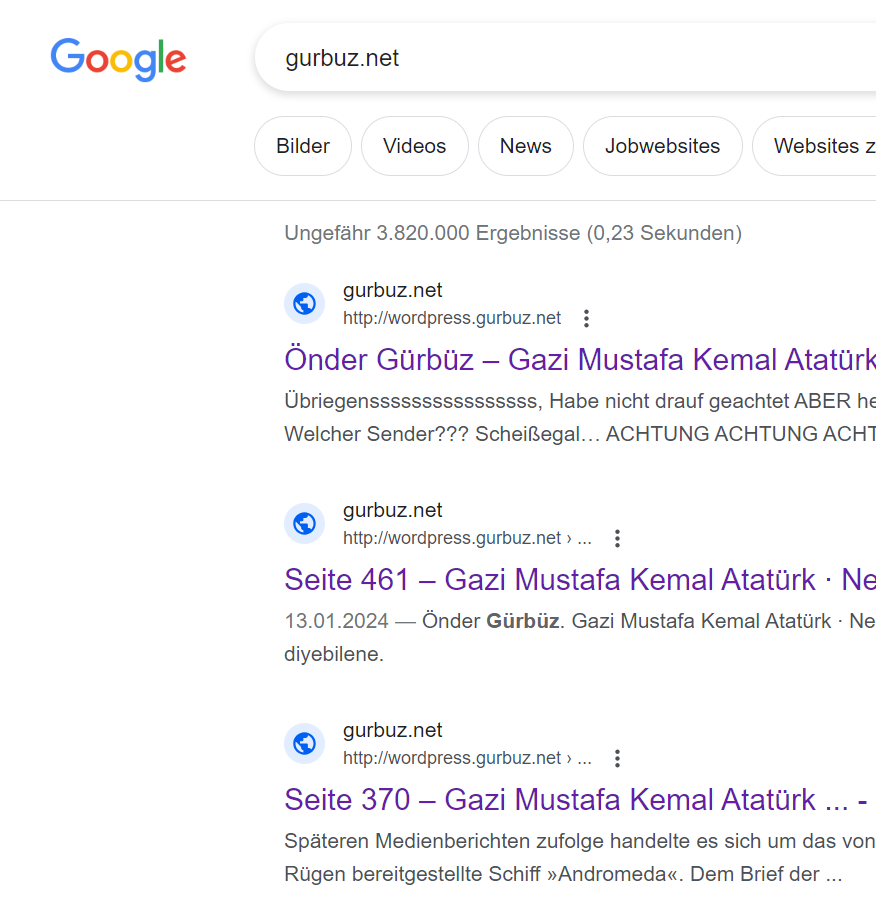Viewport: 876px width, 904px height.
Task: Open three-dot options for Seite 370 result
Action: tap(617, 759)
